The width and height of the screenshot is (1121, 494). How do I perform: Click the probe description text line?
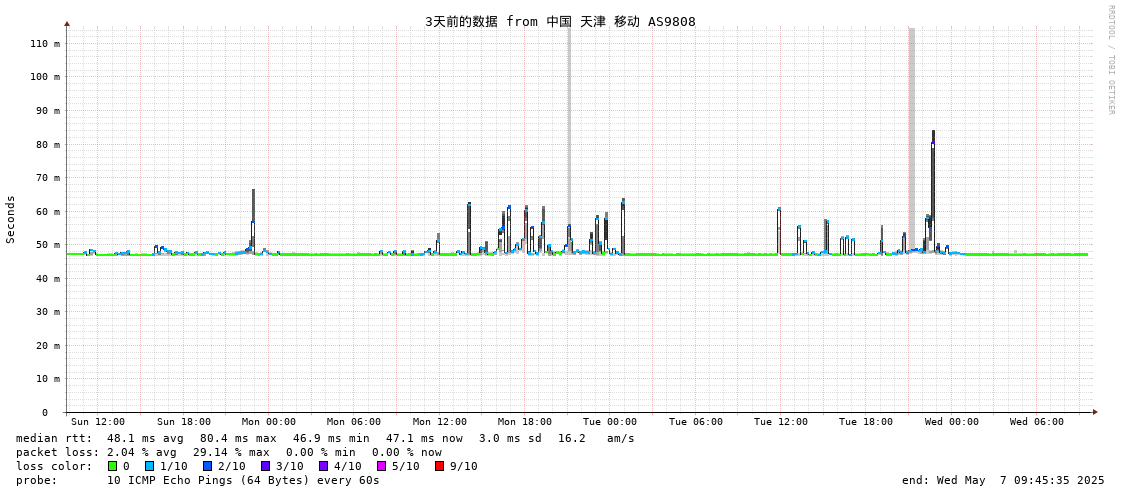tap(243, 480)
